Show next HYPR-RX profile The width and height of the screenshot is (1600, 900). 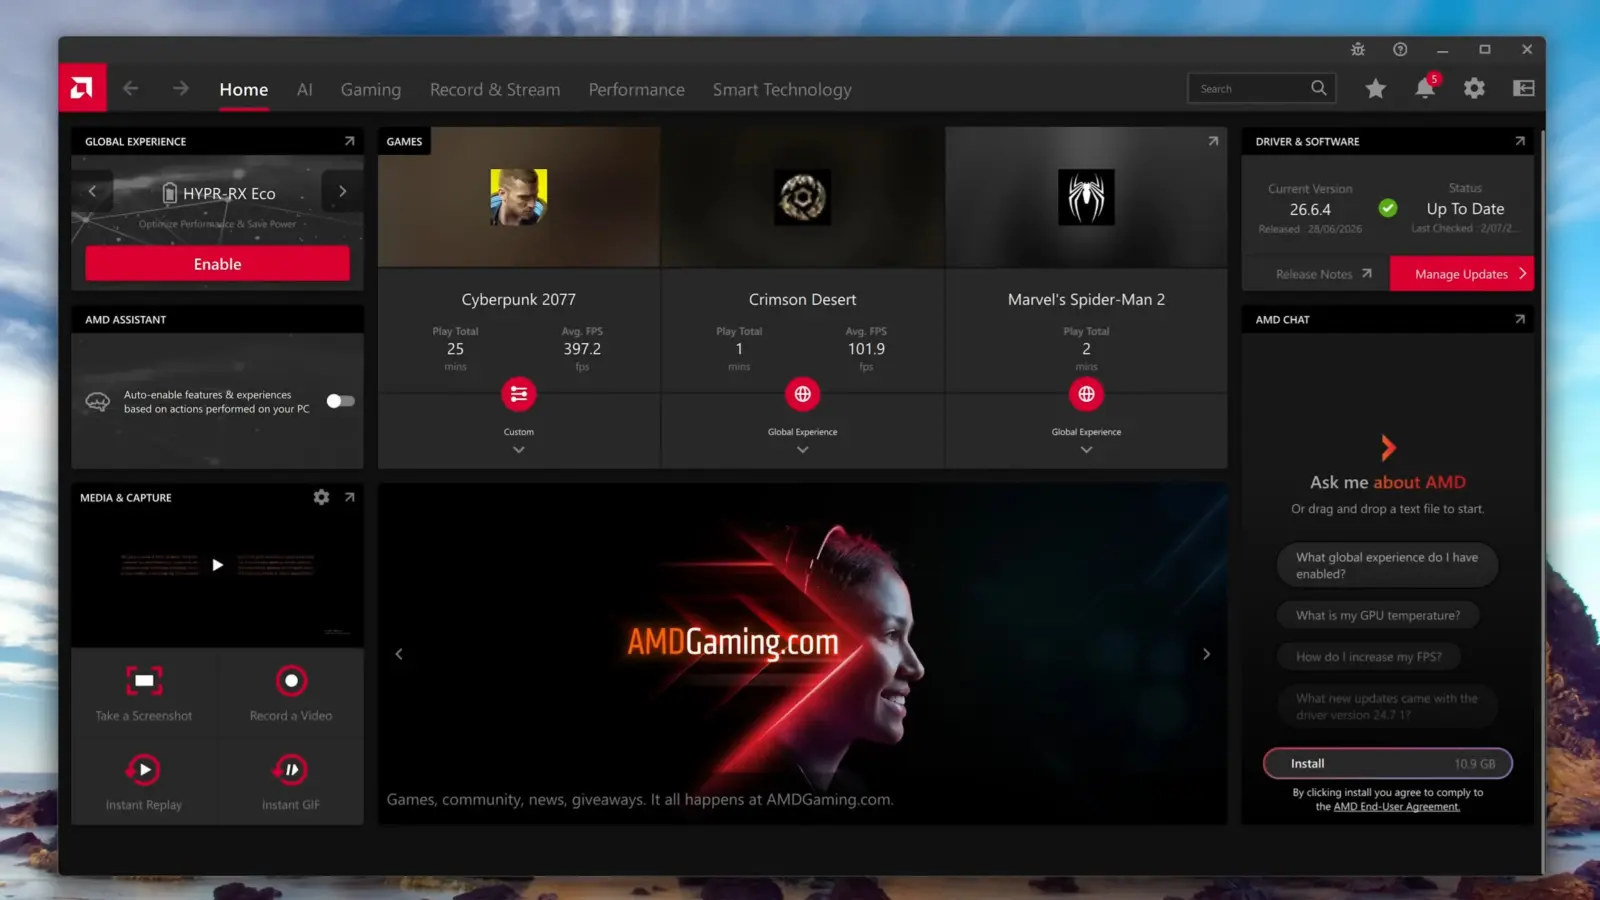(342, 191)
